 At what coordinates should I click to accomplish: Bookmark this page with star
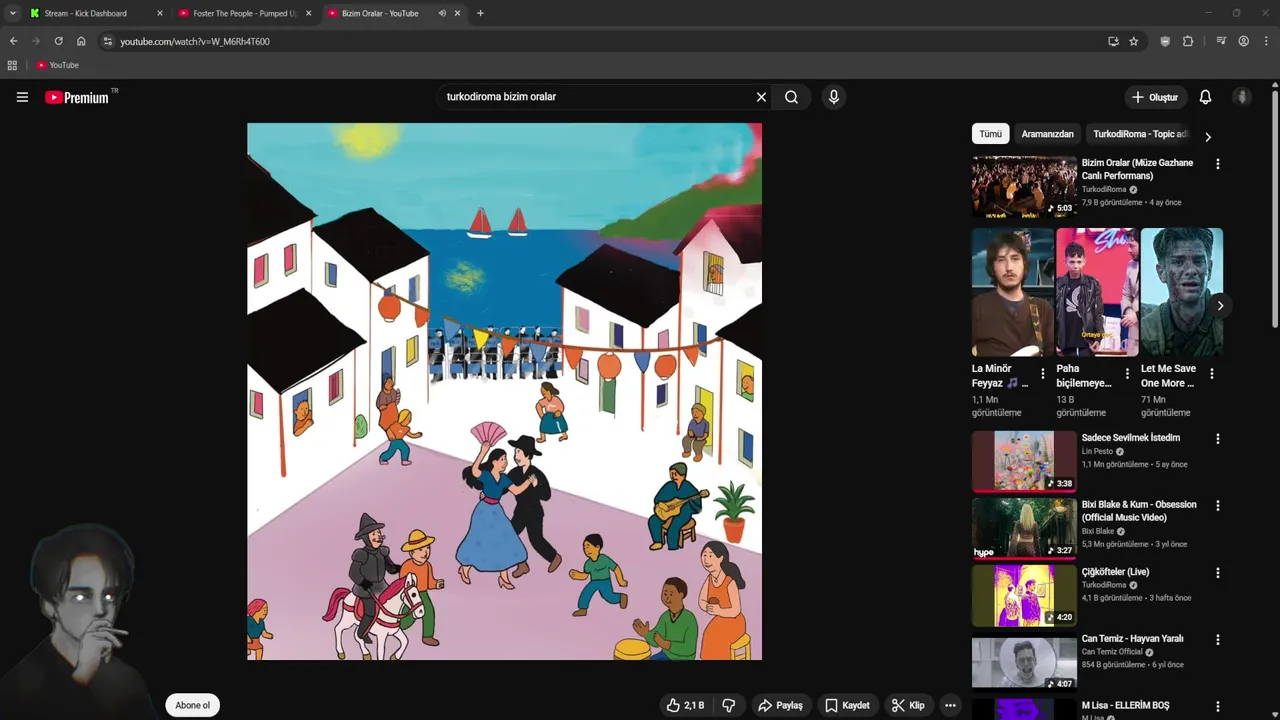1133,41
